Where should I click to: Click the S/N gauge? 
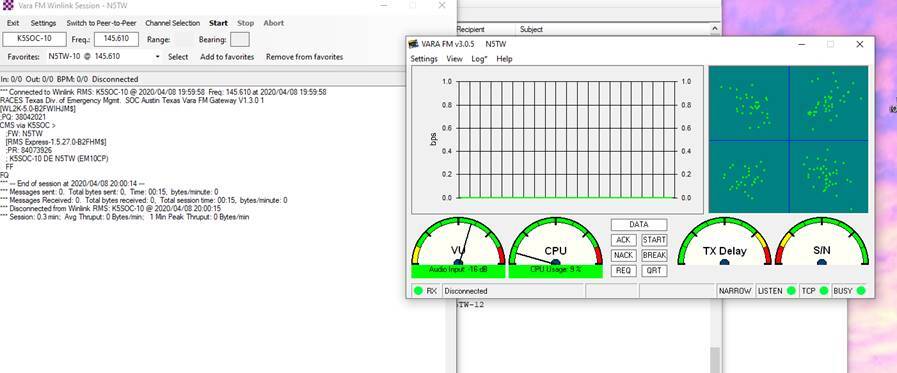[822, 241]
